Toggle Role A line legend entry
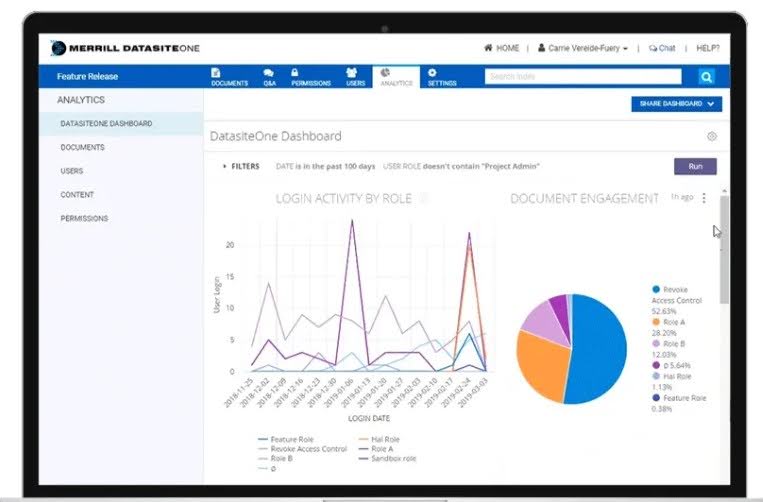 click(x=376, y=449)
